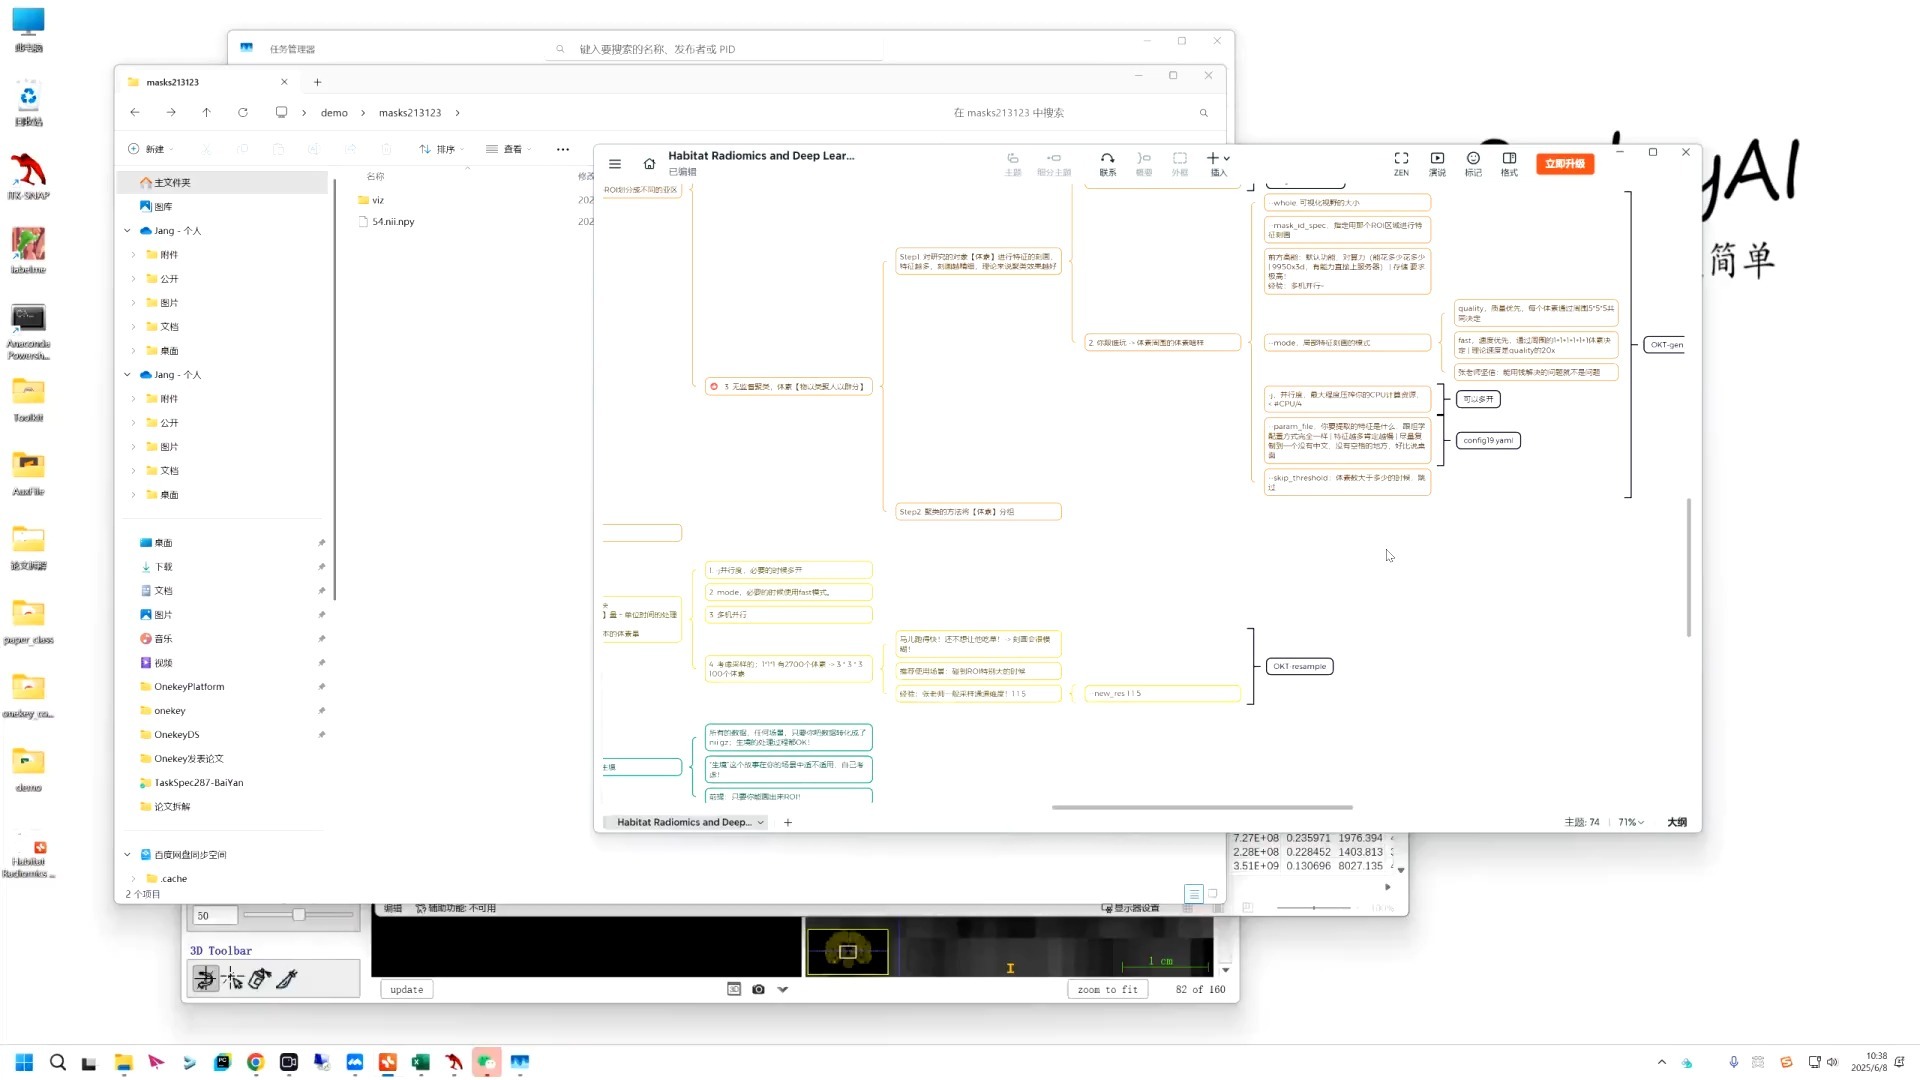The image size is (1920, 1080).
Task: Go up one folder in File Explorer
Action: (207, 112)
